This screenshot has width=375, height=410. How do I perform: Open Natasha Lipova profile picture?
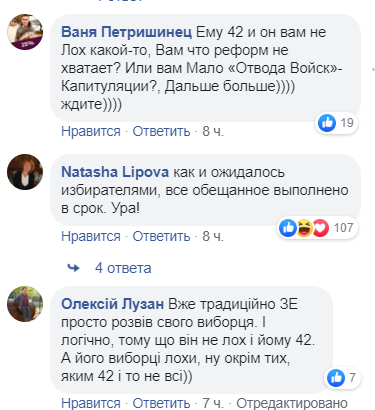click(x=25, y=172)
